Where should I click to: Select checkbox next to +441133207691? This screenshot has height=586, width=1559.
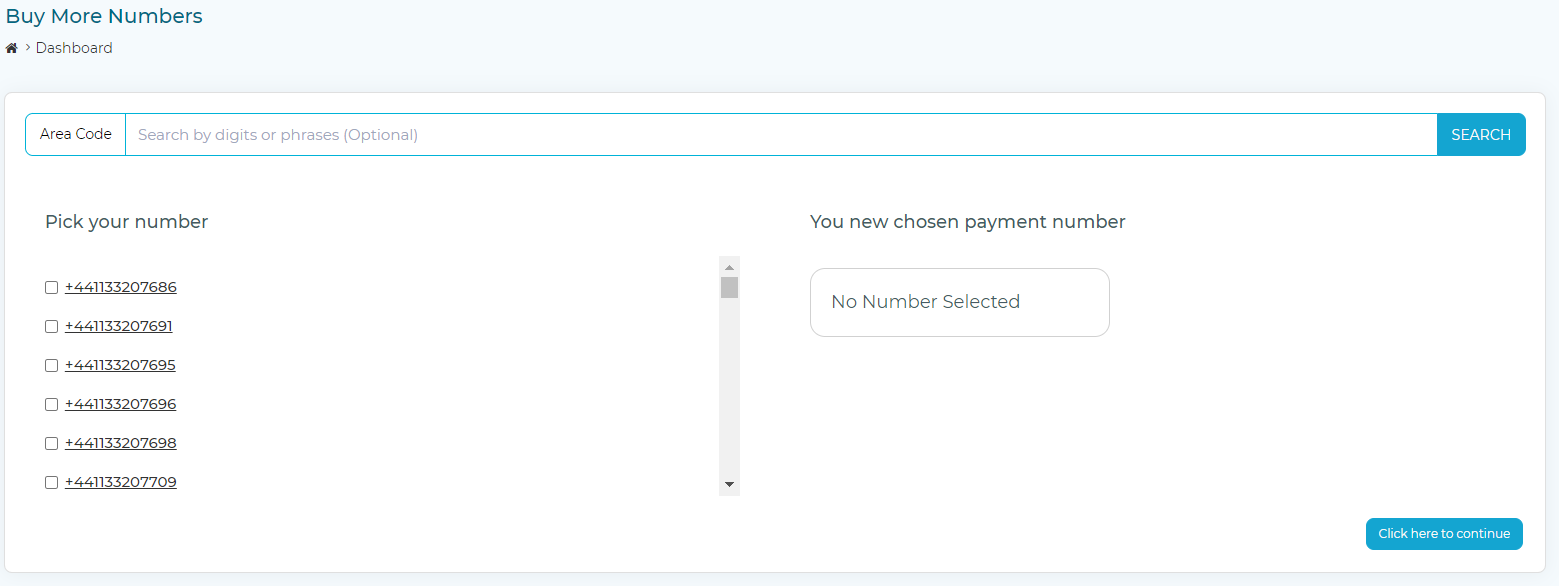(x=52, y=327)
